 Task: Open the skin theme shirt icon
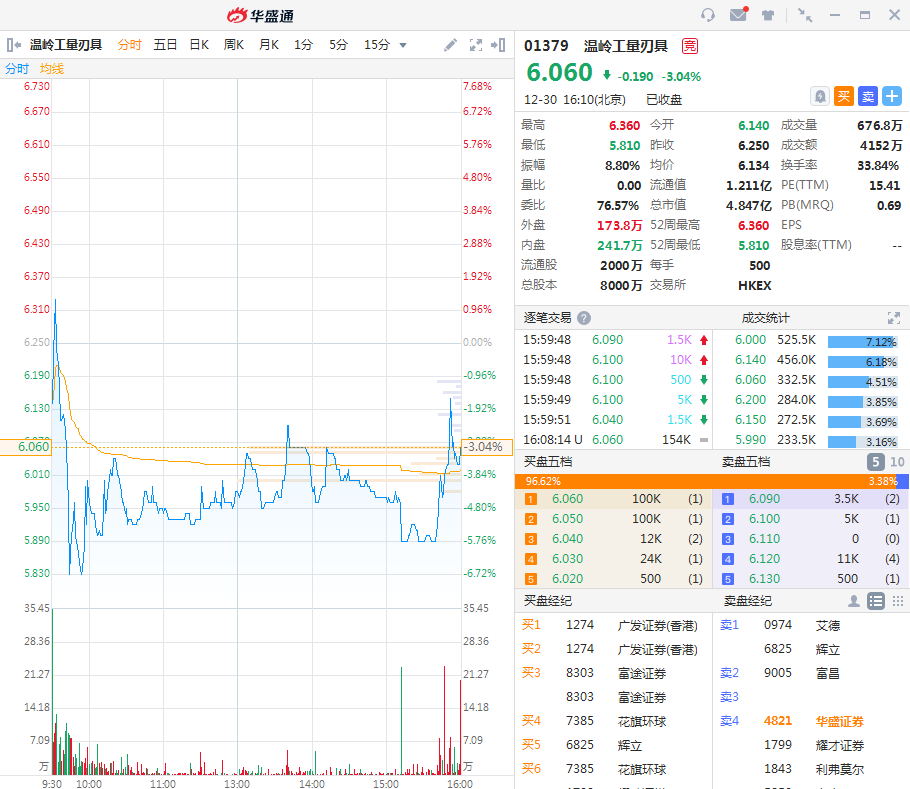pos(768,15)
